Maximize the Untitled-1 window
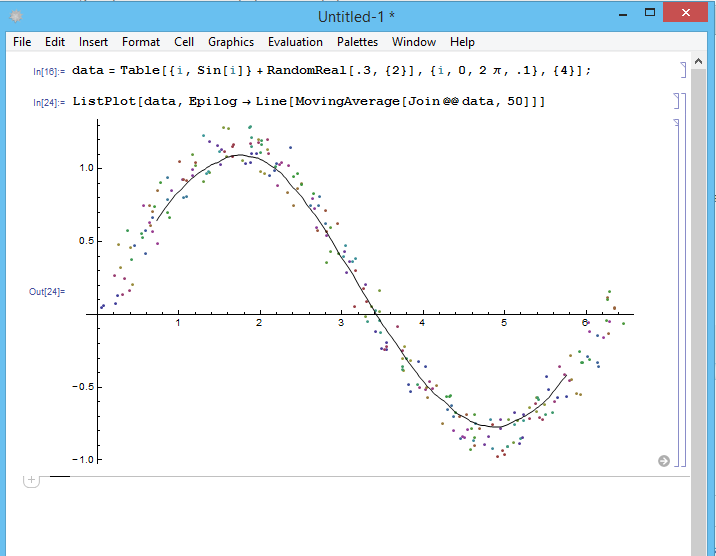716x556 pixels. (650, 13)
